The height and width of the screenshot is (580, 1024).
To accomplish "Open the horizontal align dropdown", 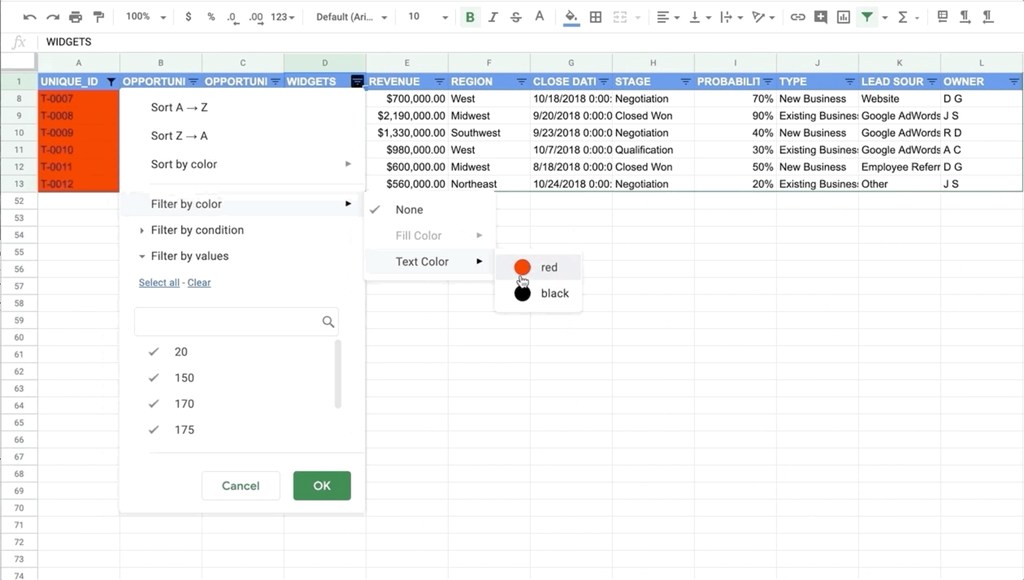I will tap(667, 17).
